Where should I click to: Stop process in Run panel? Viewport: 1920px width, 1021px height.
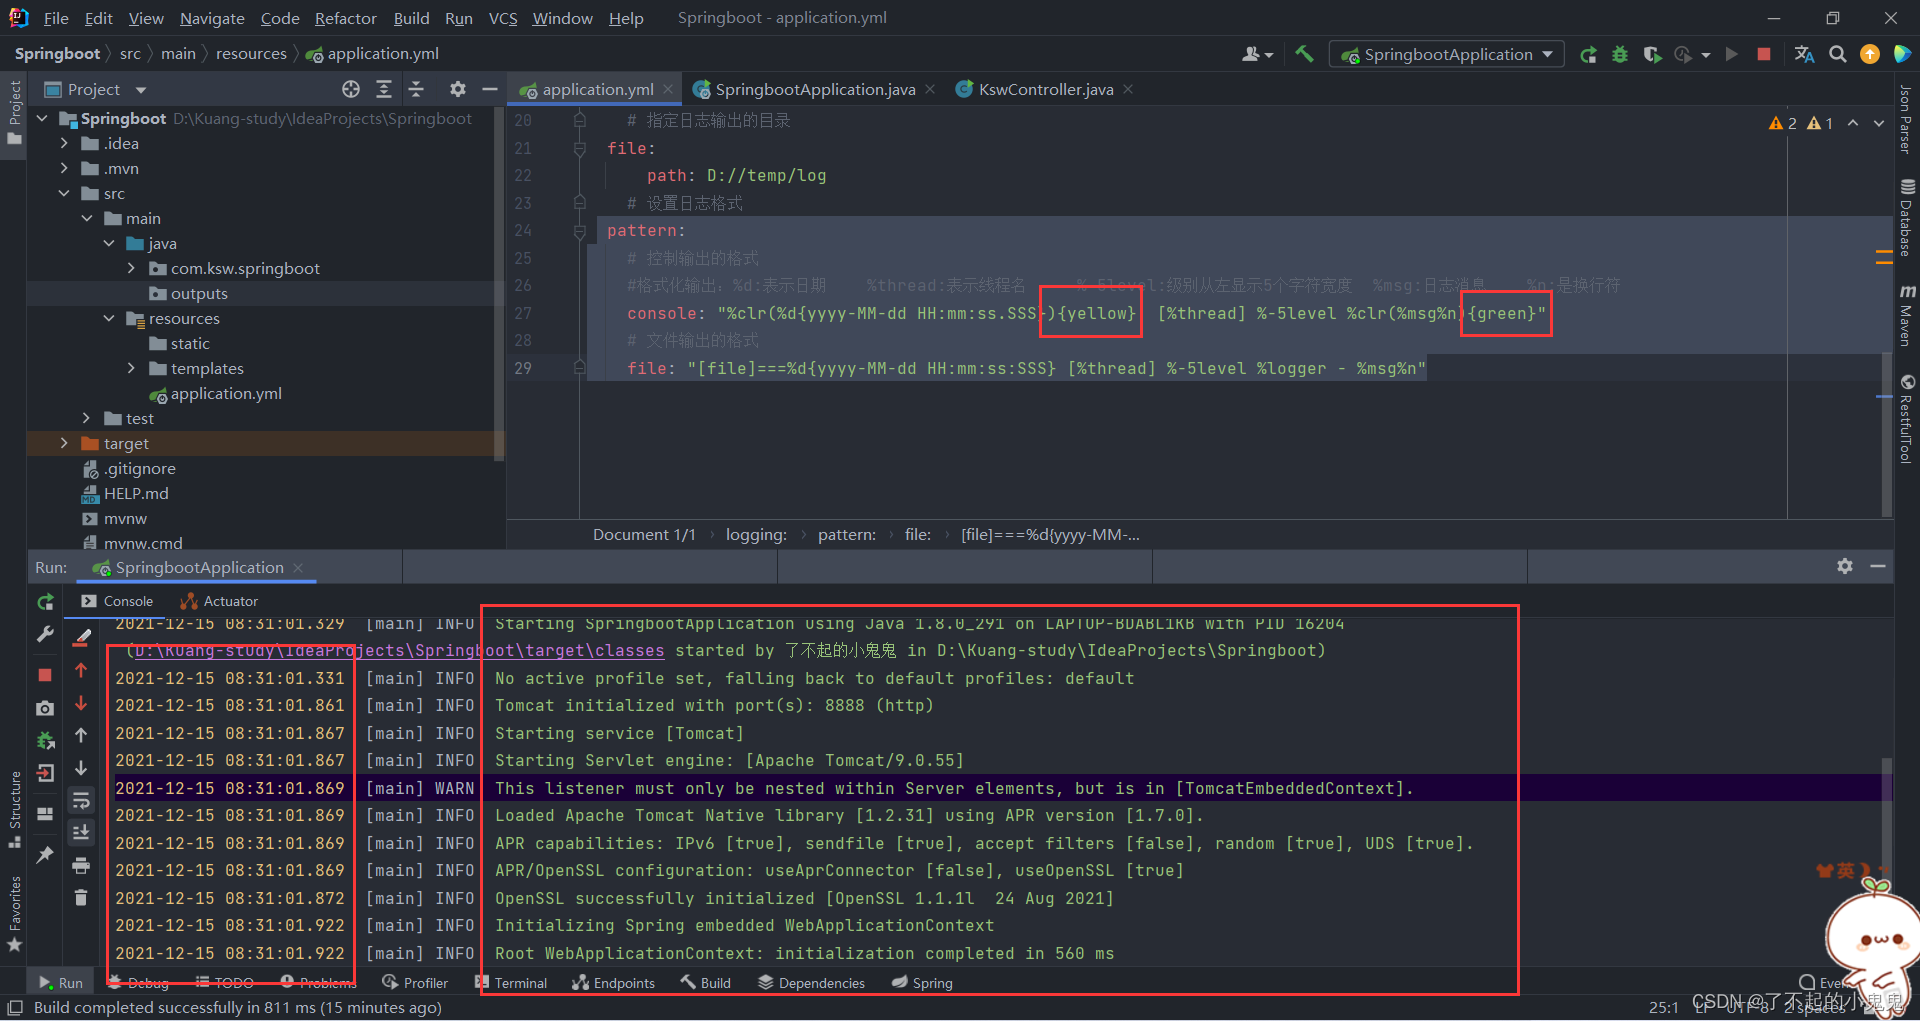[x=45, y=675]
